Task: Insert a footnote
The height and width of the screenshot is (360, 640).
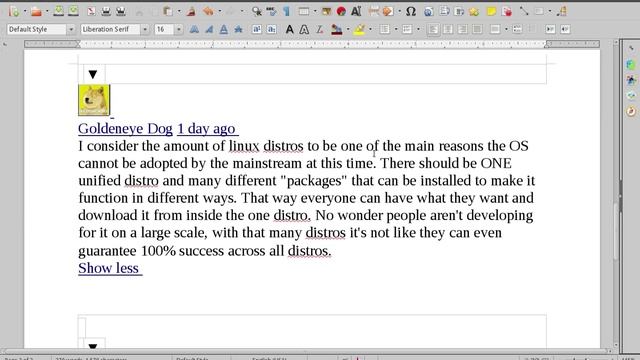Action: (x=444, y=11)
